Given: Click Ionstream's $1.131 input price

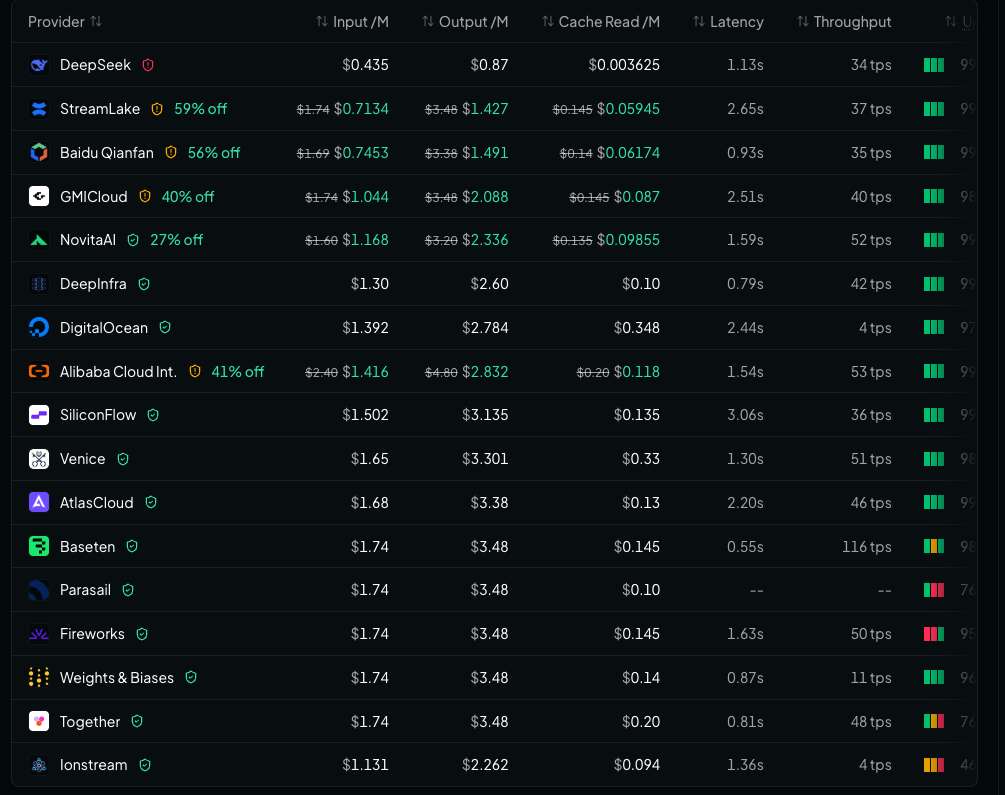Looking at the screenshot, I should pos(365,765).
